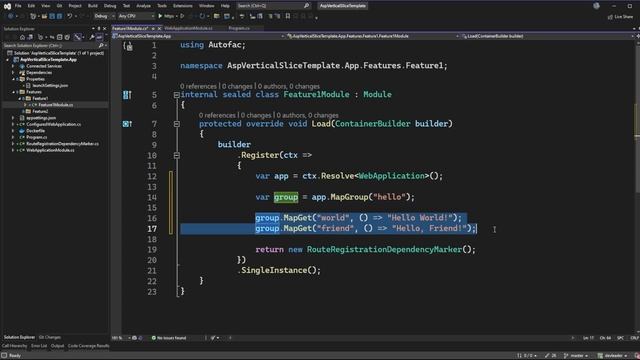Toggle Show All Files in Solution Explorer

coord(67,37)
